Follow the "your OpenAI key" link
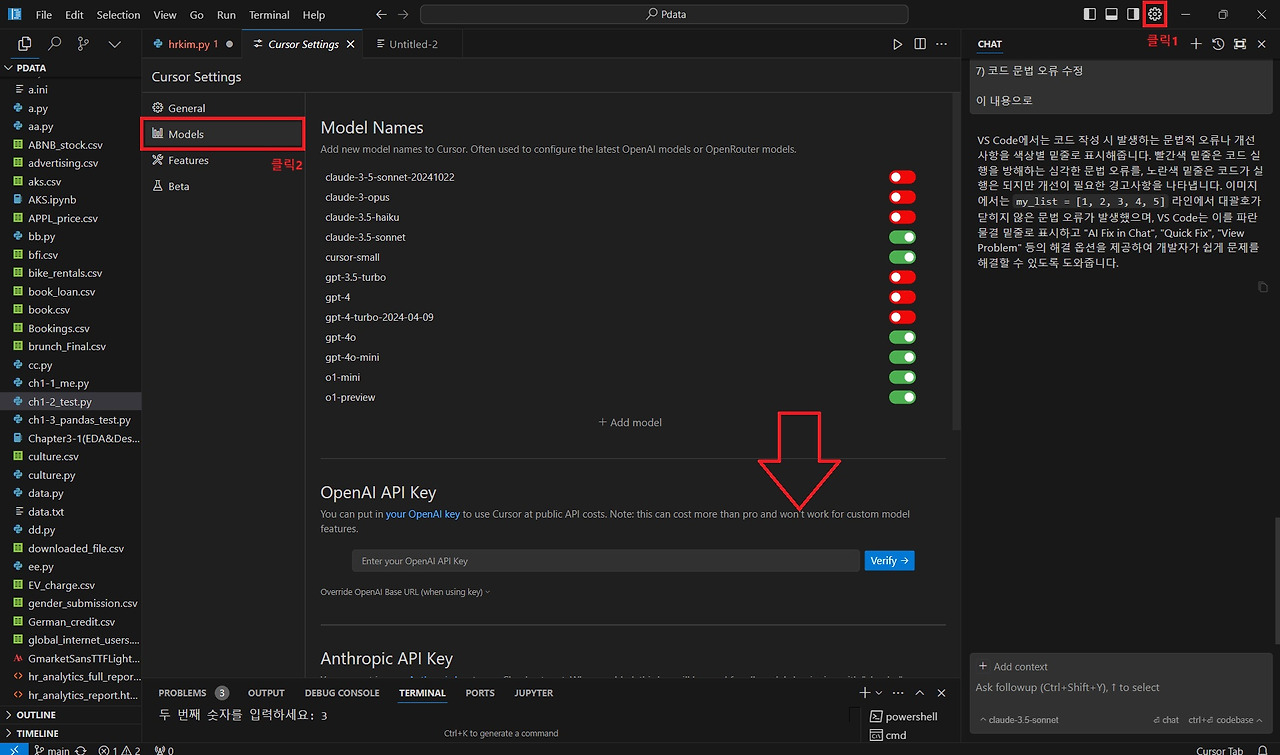1280x755 pixels. (423, 514)
